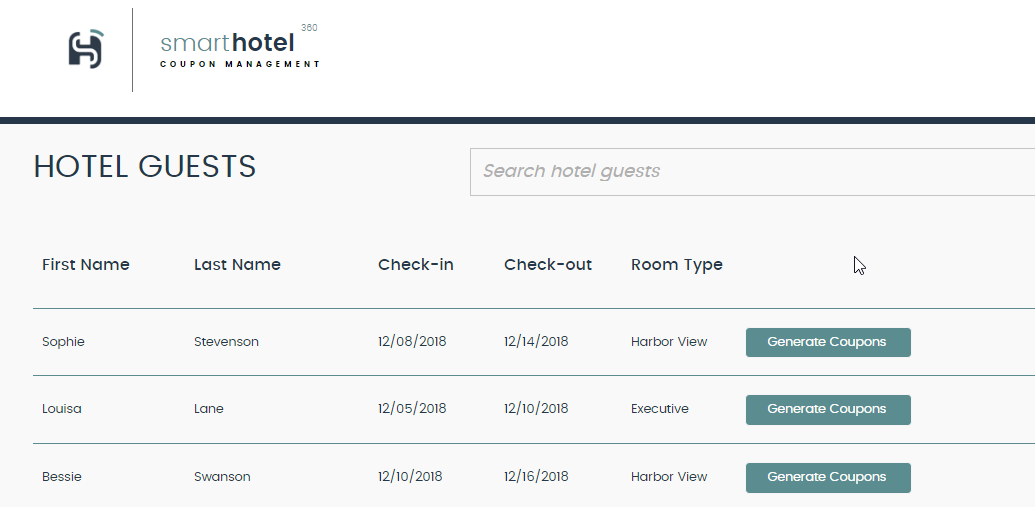The image size is (1035, 507).
Task: Click the Hotel Guests page heading
Action: [145, 166]
